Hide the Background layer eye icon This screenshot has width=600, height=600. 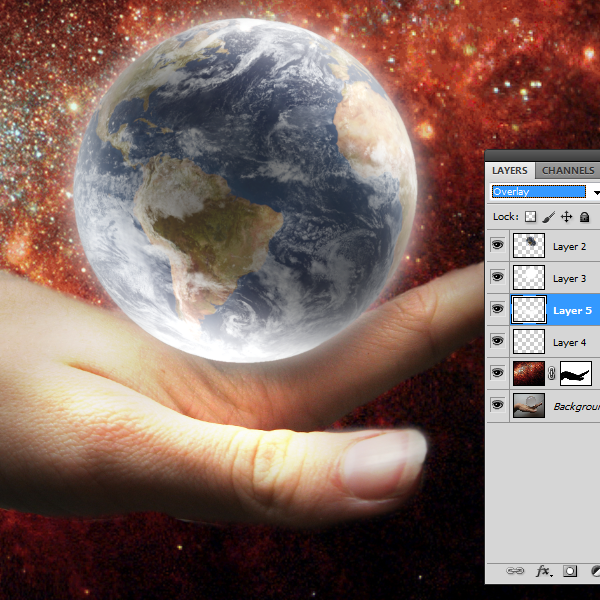pos(497,404)
